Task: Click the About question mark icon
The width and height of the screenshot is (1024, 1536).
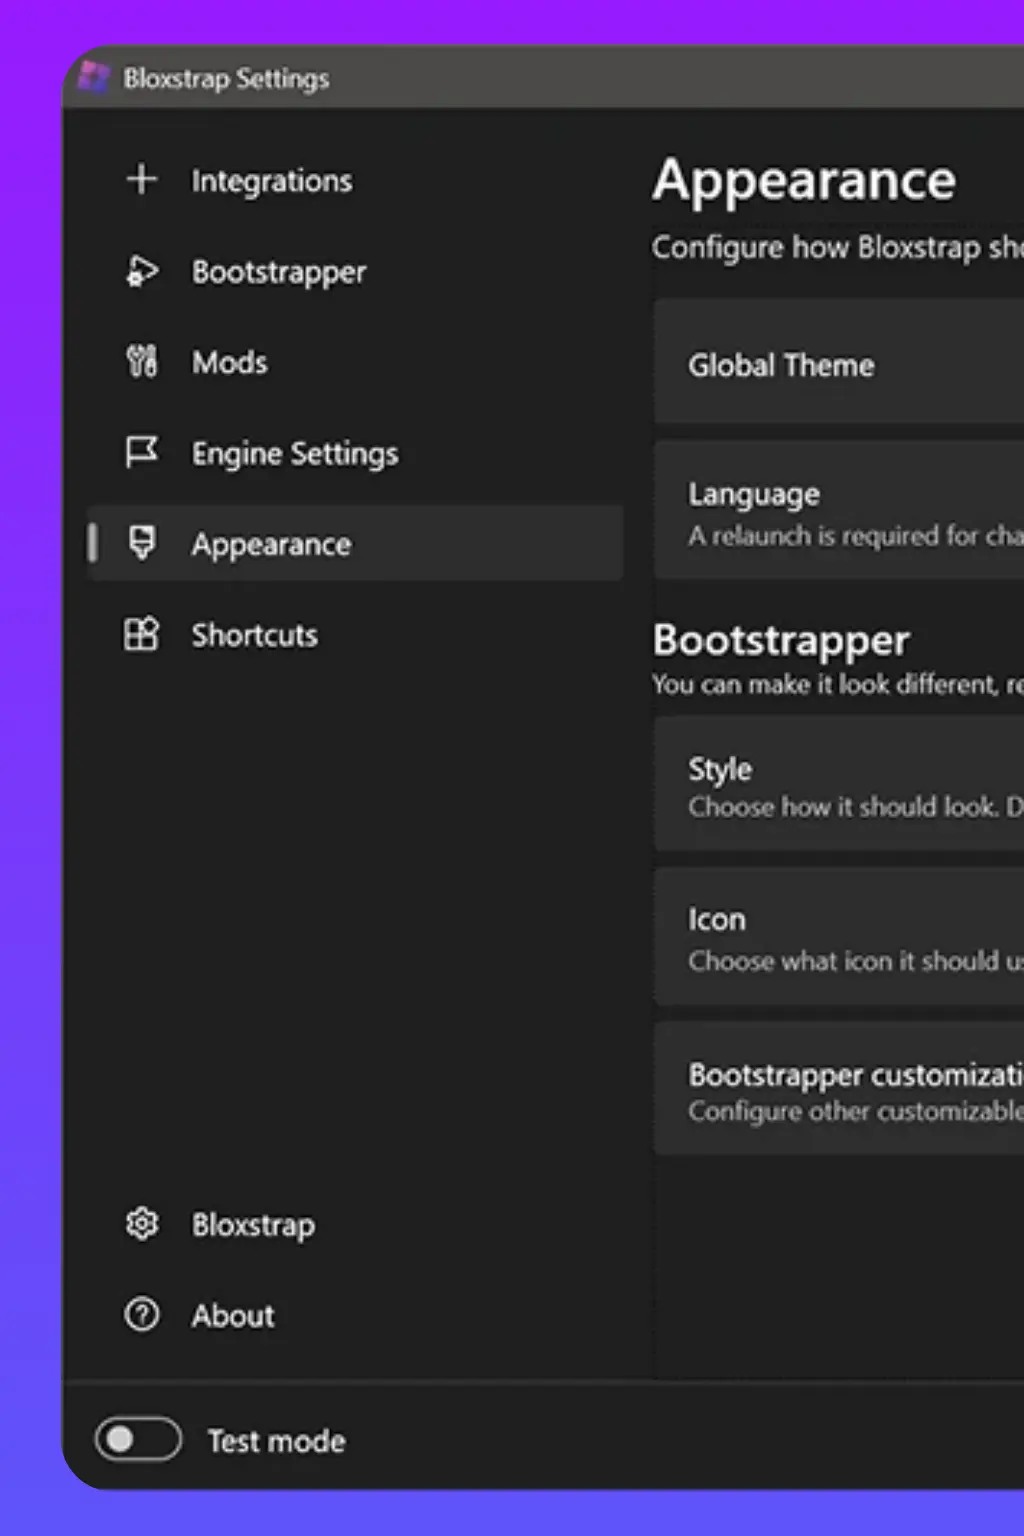Action: 142,1314
